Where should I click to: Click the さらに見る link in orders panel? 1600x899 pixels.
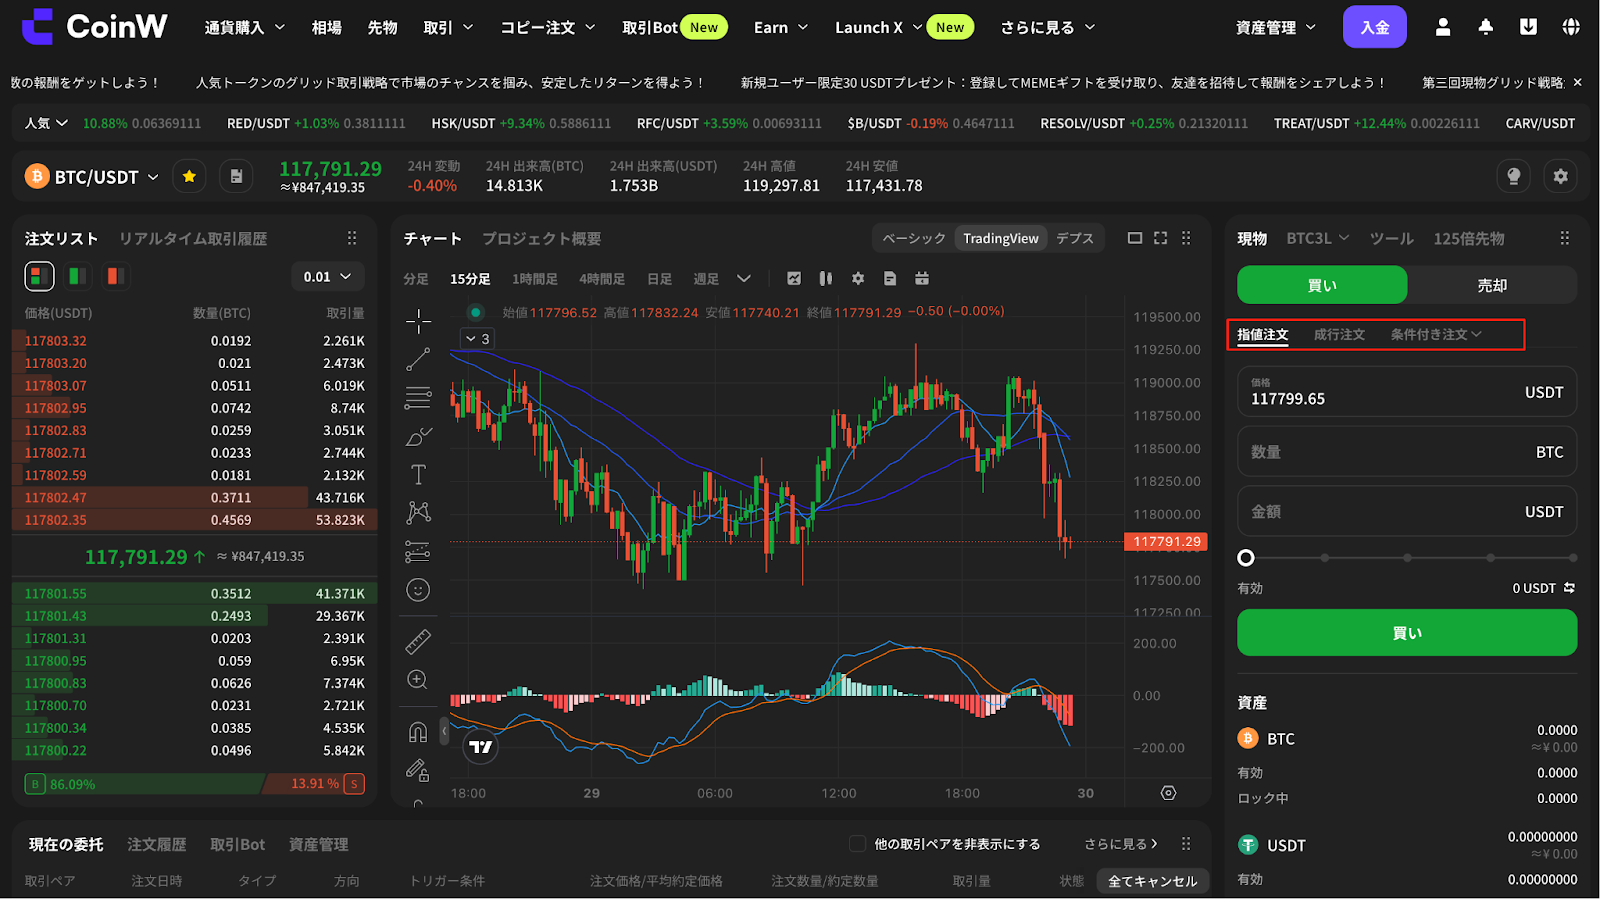[x=1121, y=844]
